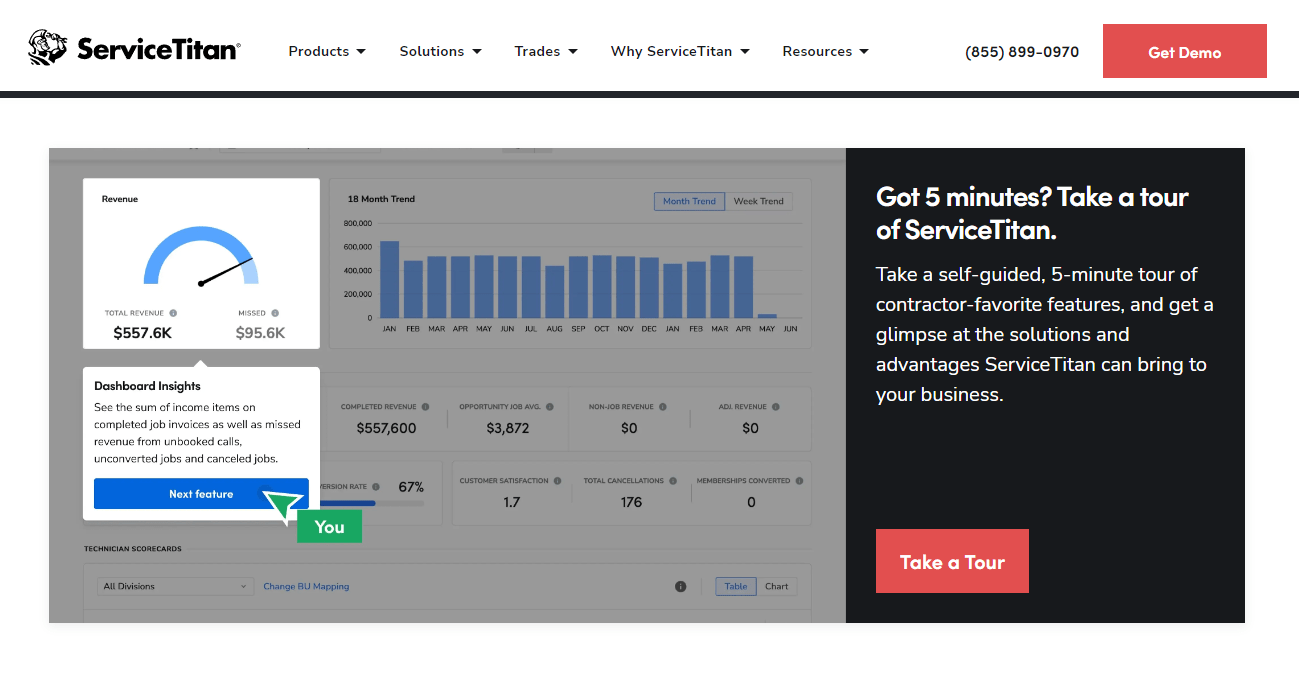1299x695 pixels.
Task: Click the $557,600 completed revenue value
Action: 386,428
